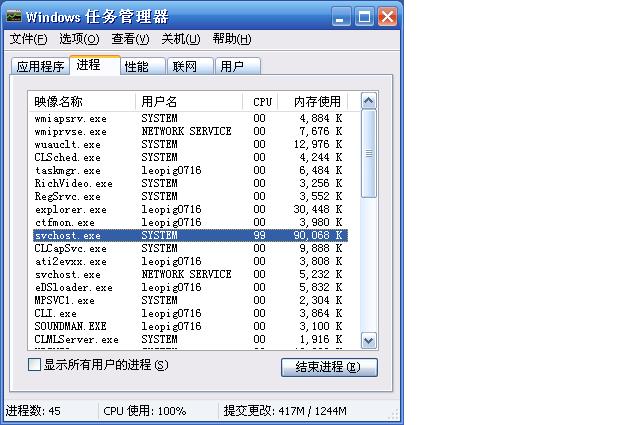Switch to the 性能 tab
The image size is (640, 425).
(x=143, y=66)
